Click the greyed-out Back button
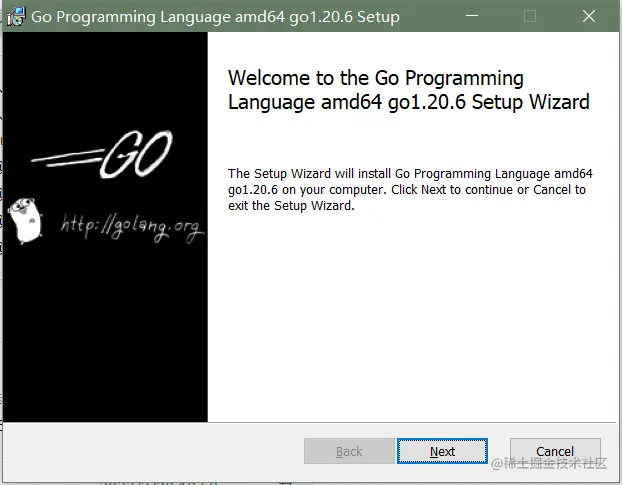The width and height of the screenshot is (622, 485). click(349, 451)
